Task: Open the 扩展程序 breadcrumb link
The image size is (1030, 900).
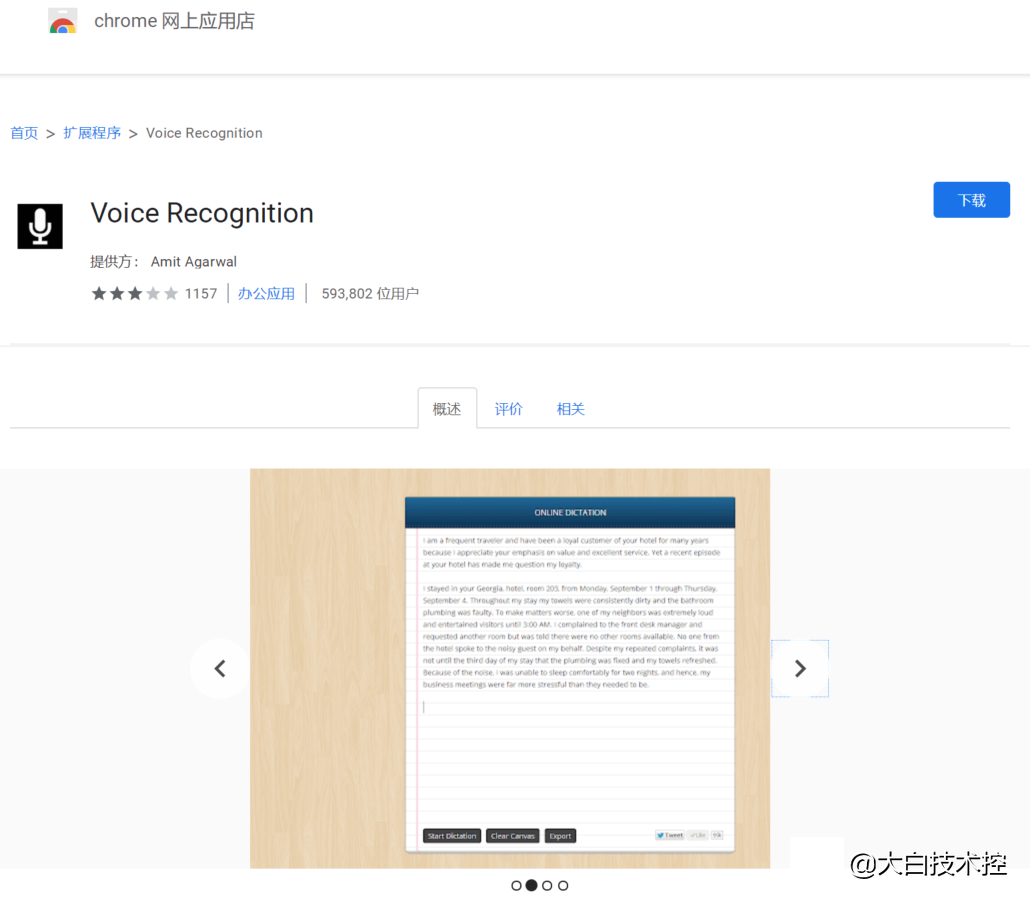Action: (92, 133)
